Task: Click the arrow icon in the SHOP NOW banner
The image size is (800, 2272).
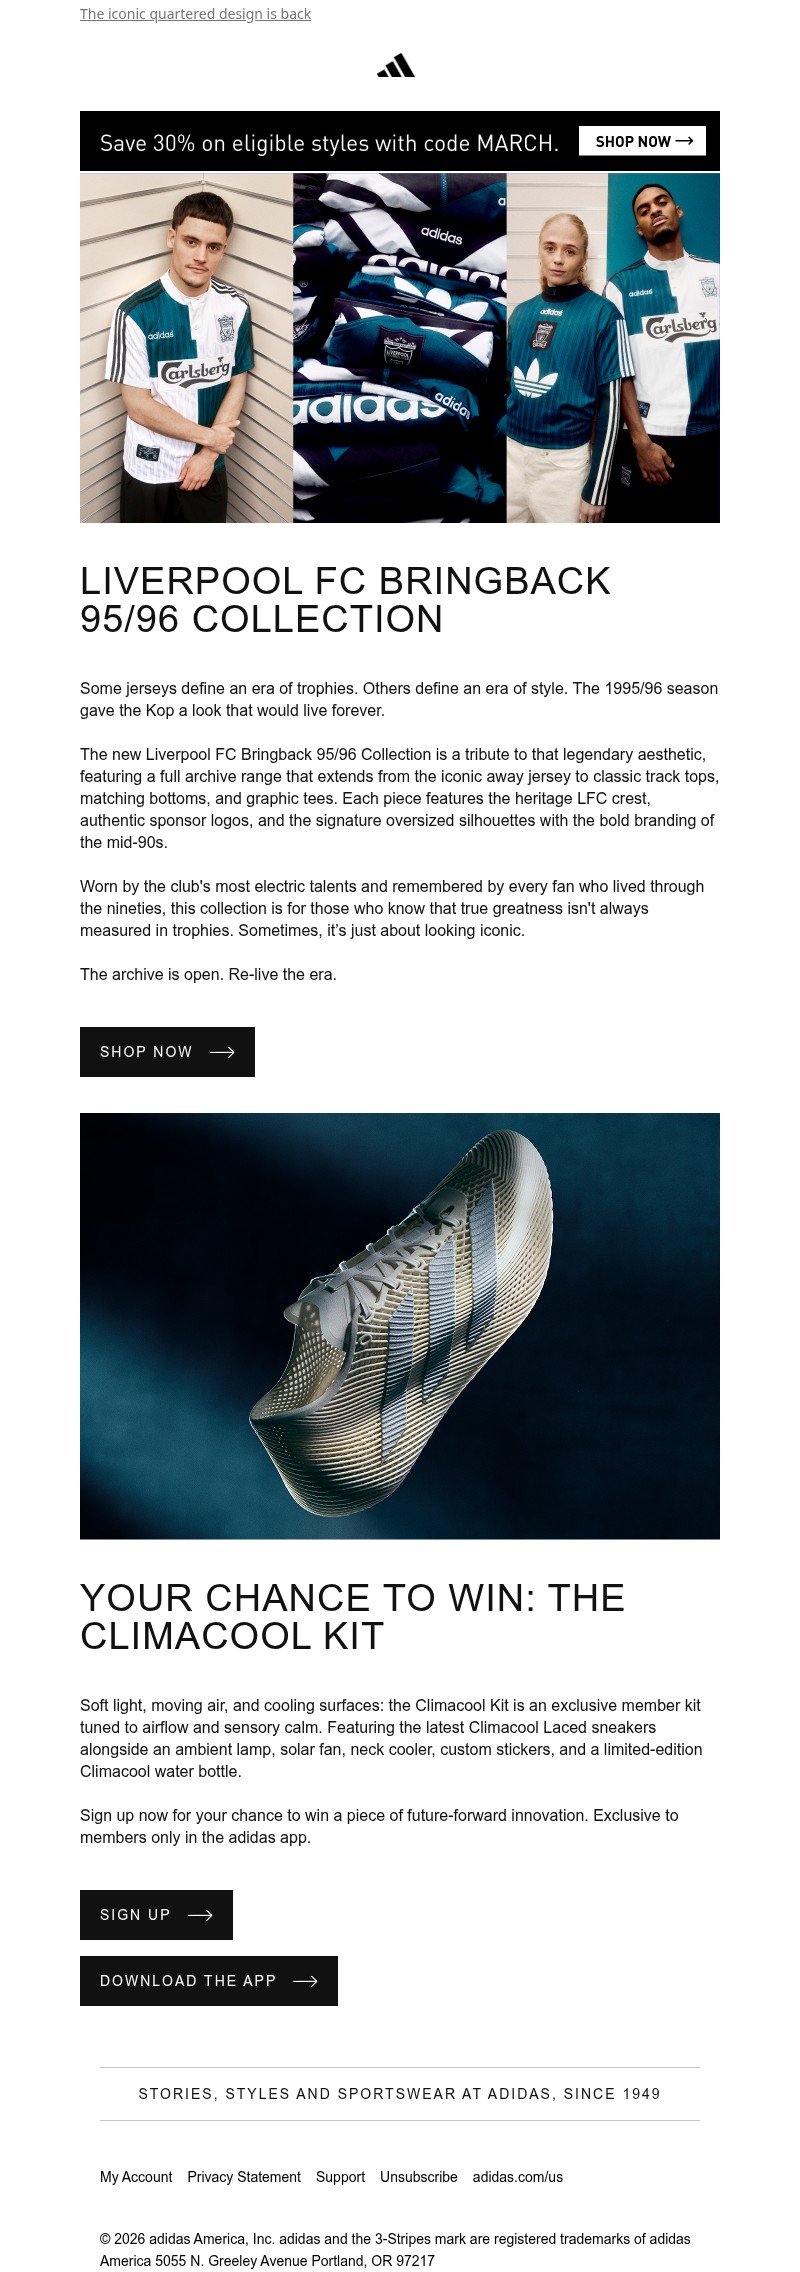Action: point(686,141)
